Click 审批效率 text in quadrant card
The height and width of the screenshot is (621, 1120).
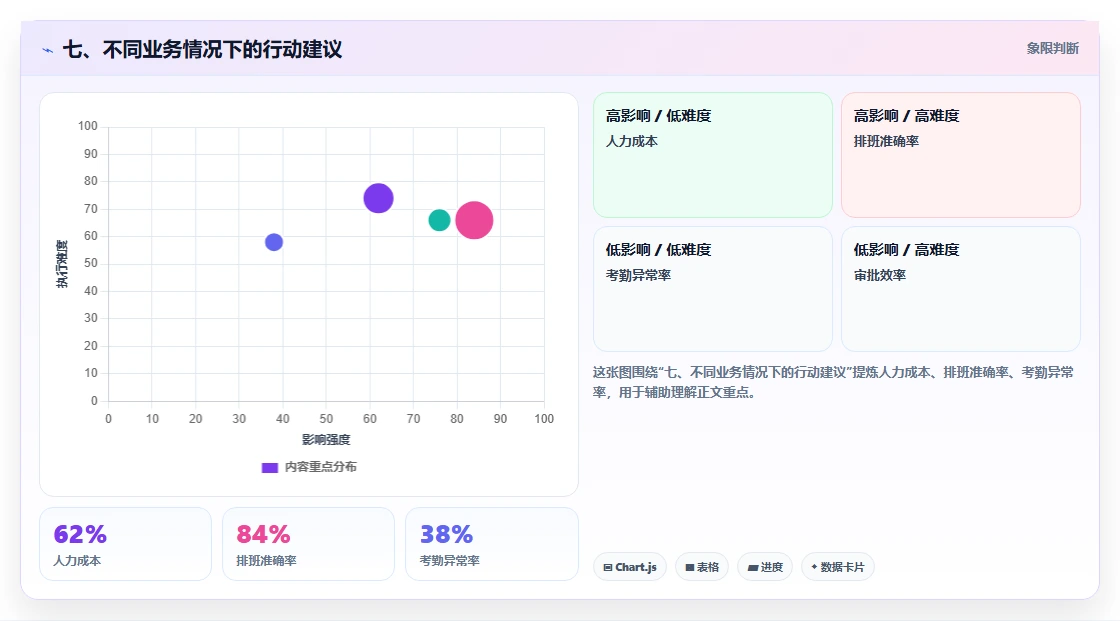879,275
